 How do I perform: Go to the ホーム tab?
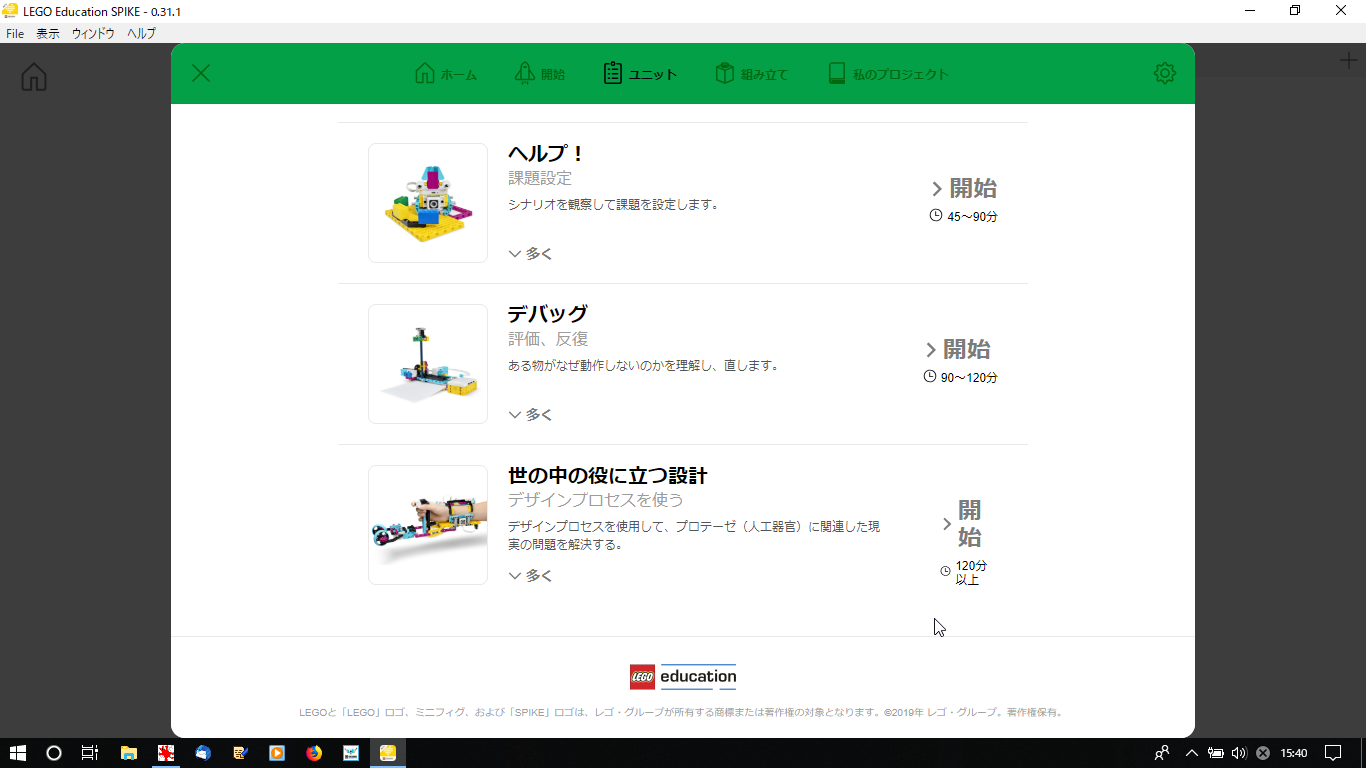coord(446,74)
